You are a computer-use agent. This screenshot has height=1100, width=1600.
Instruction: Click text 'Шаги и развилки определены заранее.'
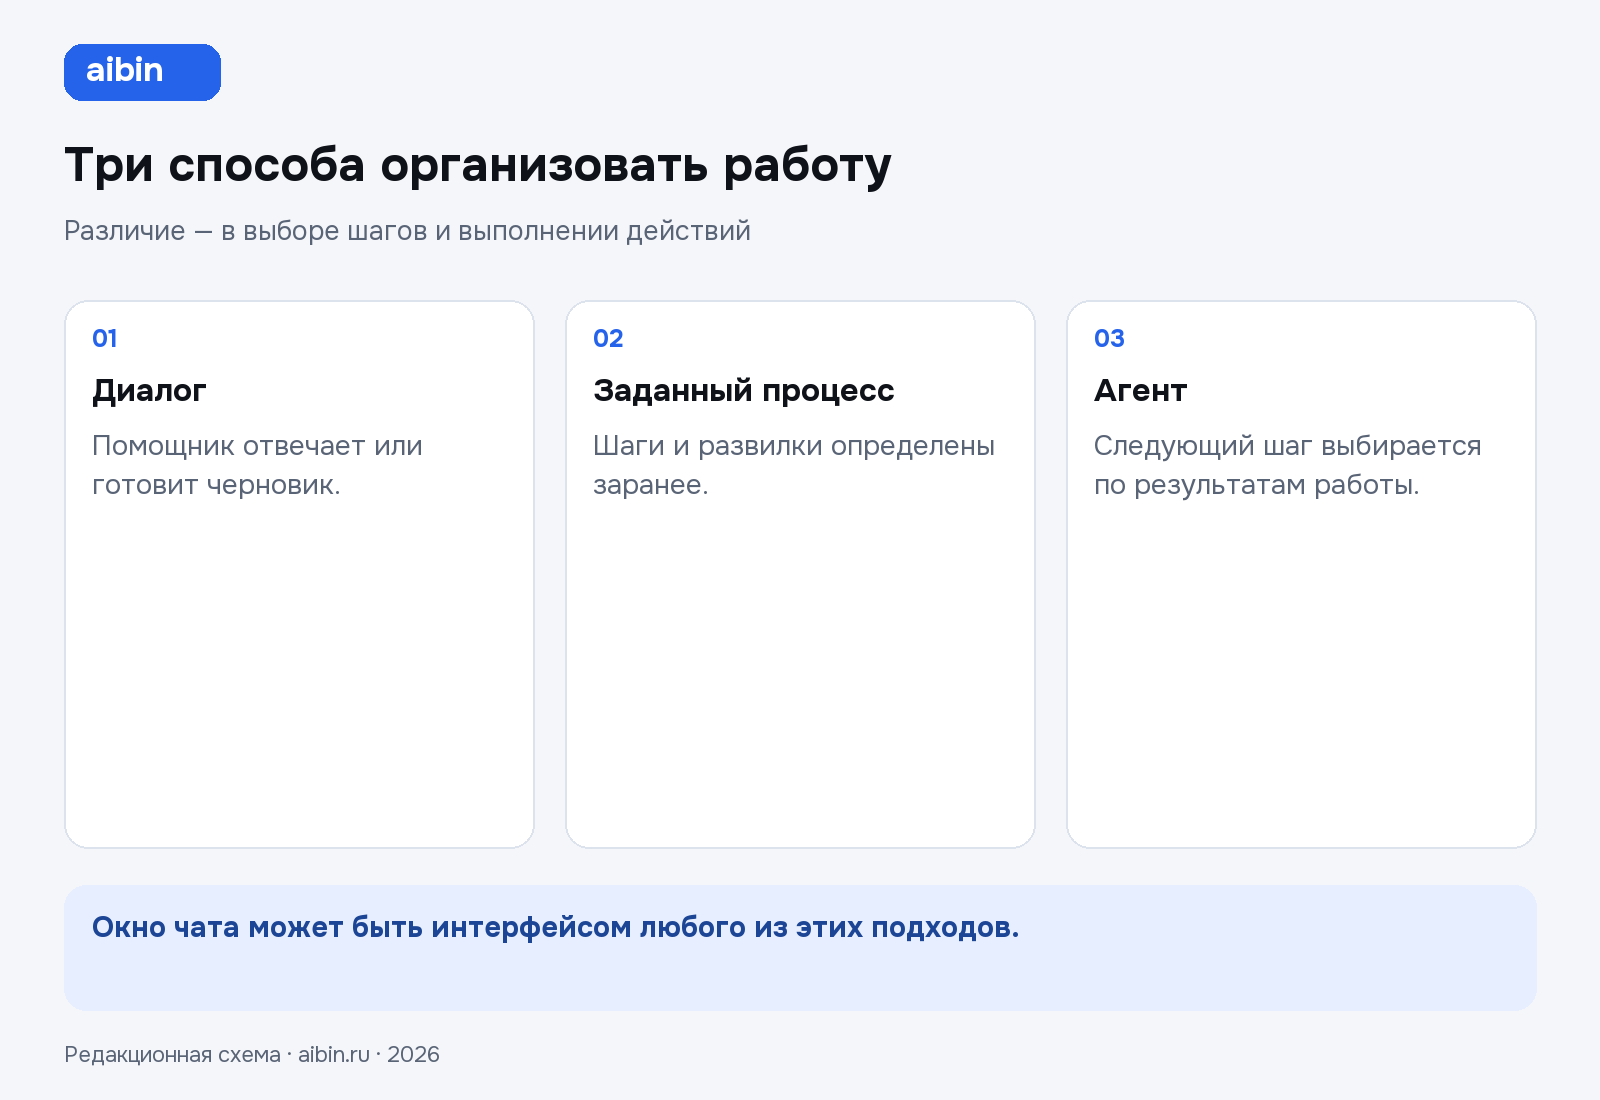pos(794,465)
